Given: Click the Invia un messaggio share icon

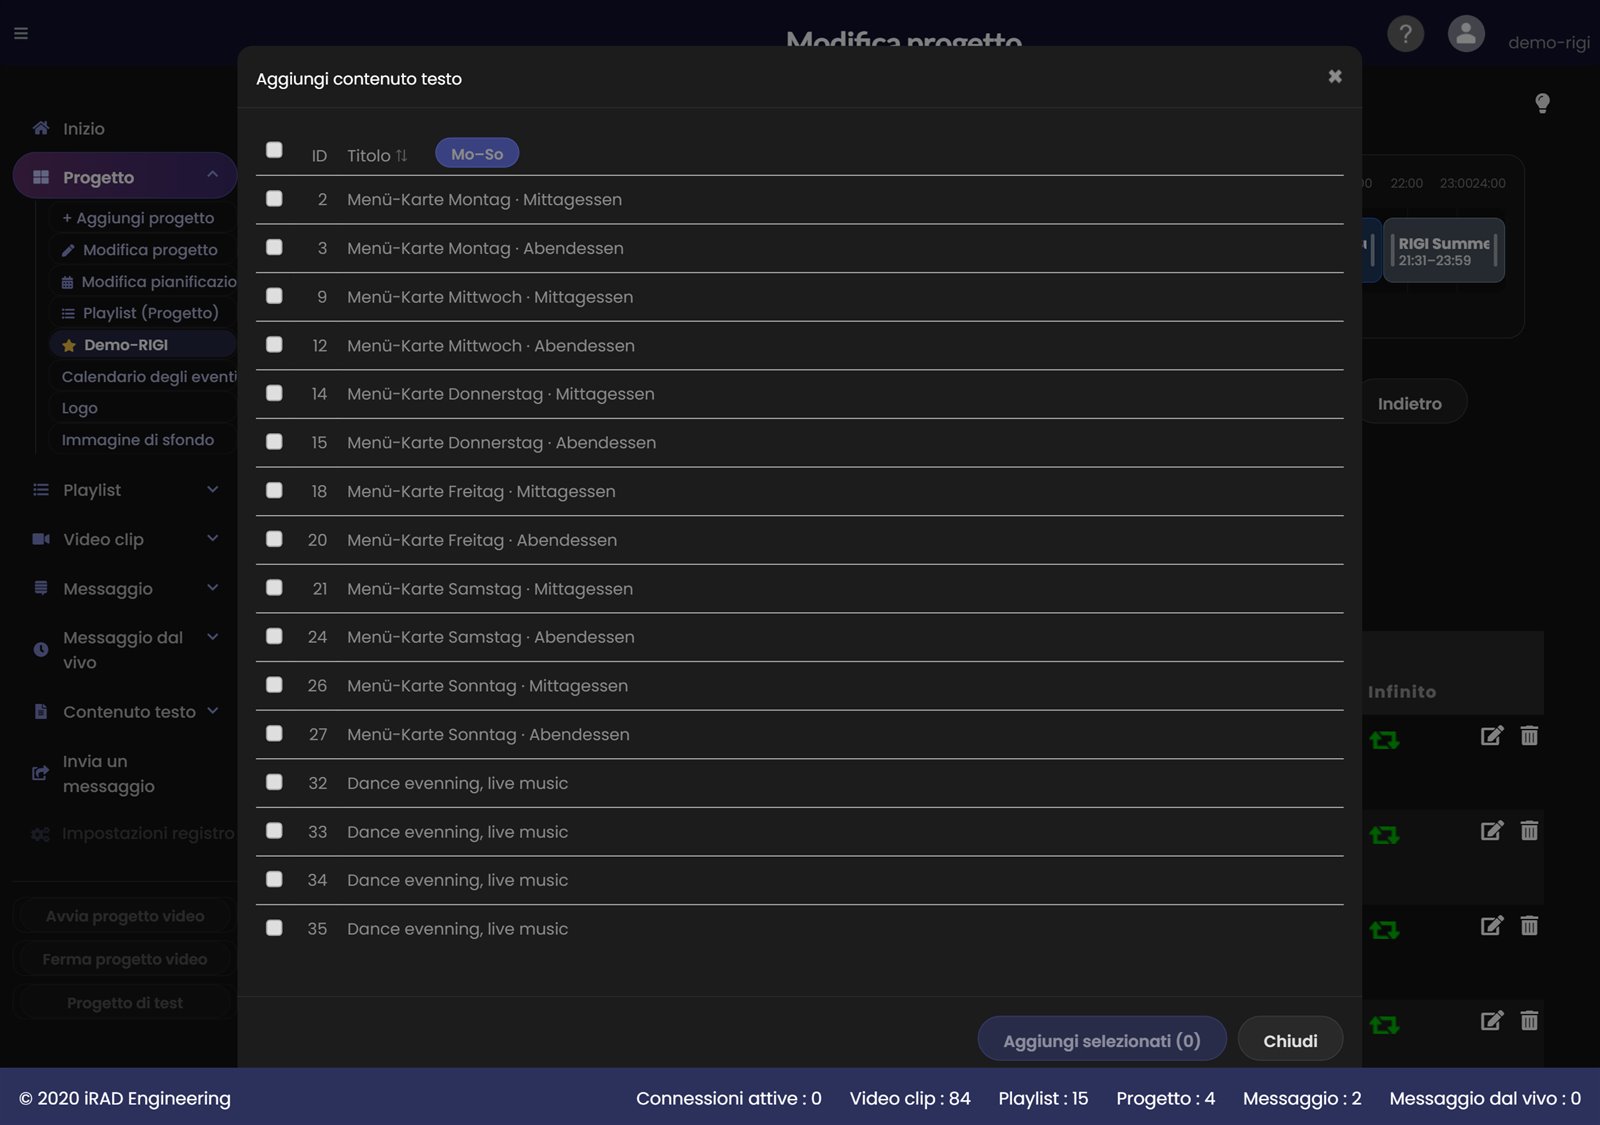Looking at the screenshot, I should [x=41, y=773].
